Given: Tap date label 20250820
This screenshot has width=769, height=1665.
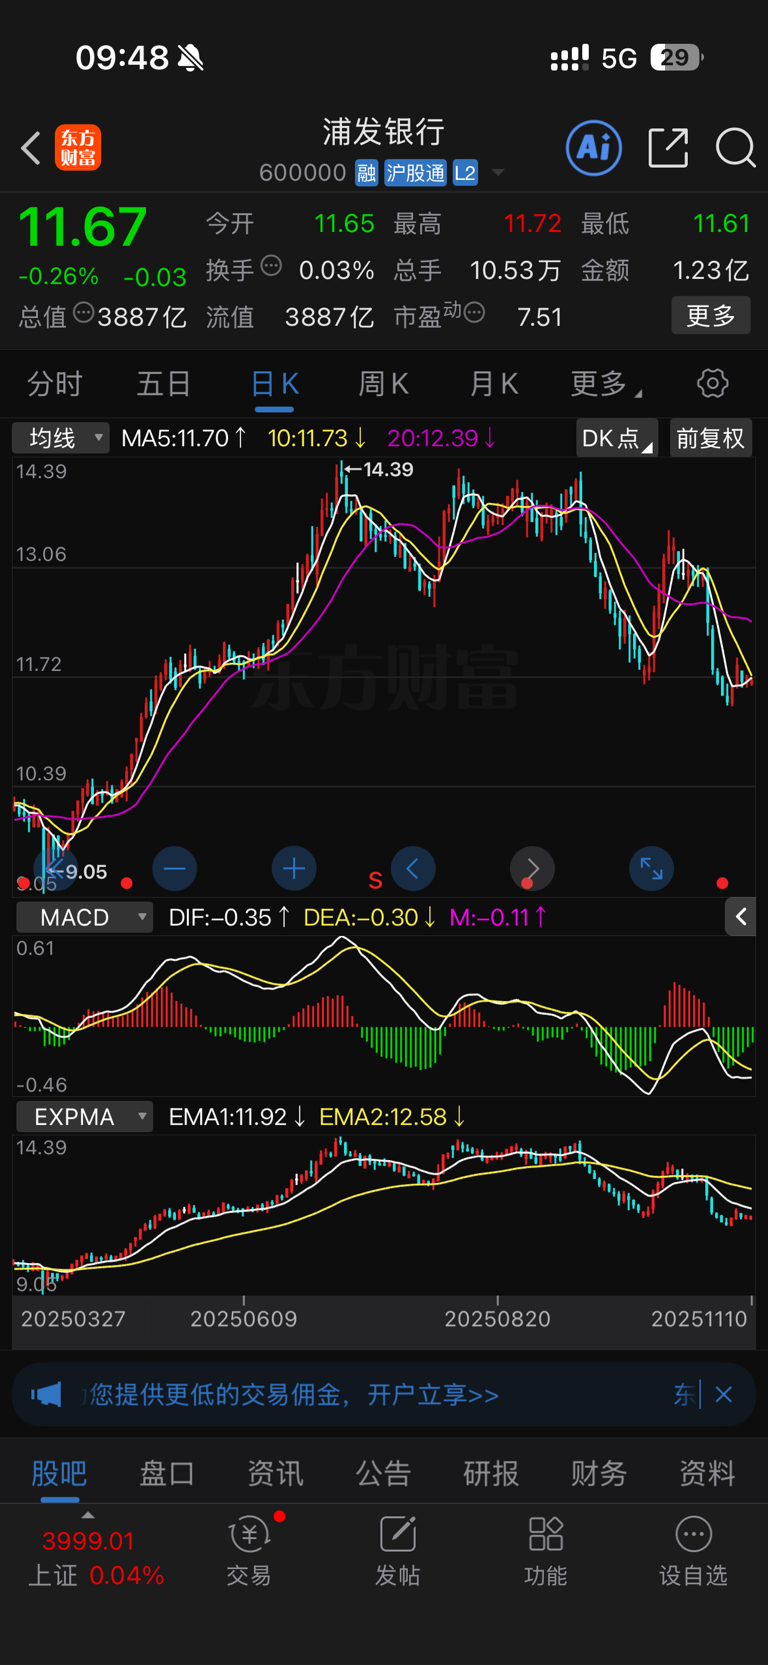Looking at the screenshot, I should [x=497, y=1319].
